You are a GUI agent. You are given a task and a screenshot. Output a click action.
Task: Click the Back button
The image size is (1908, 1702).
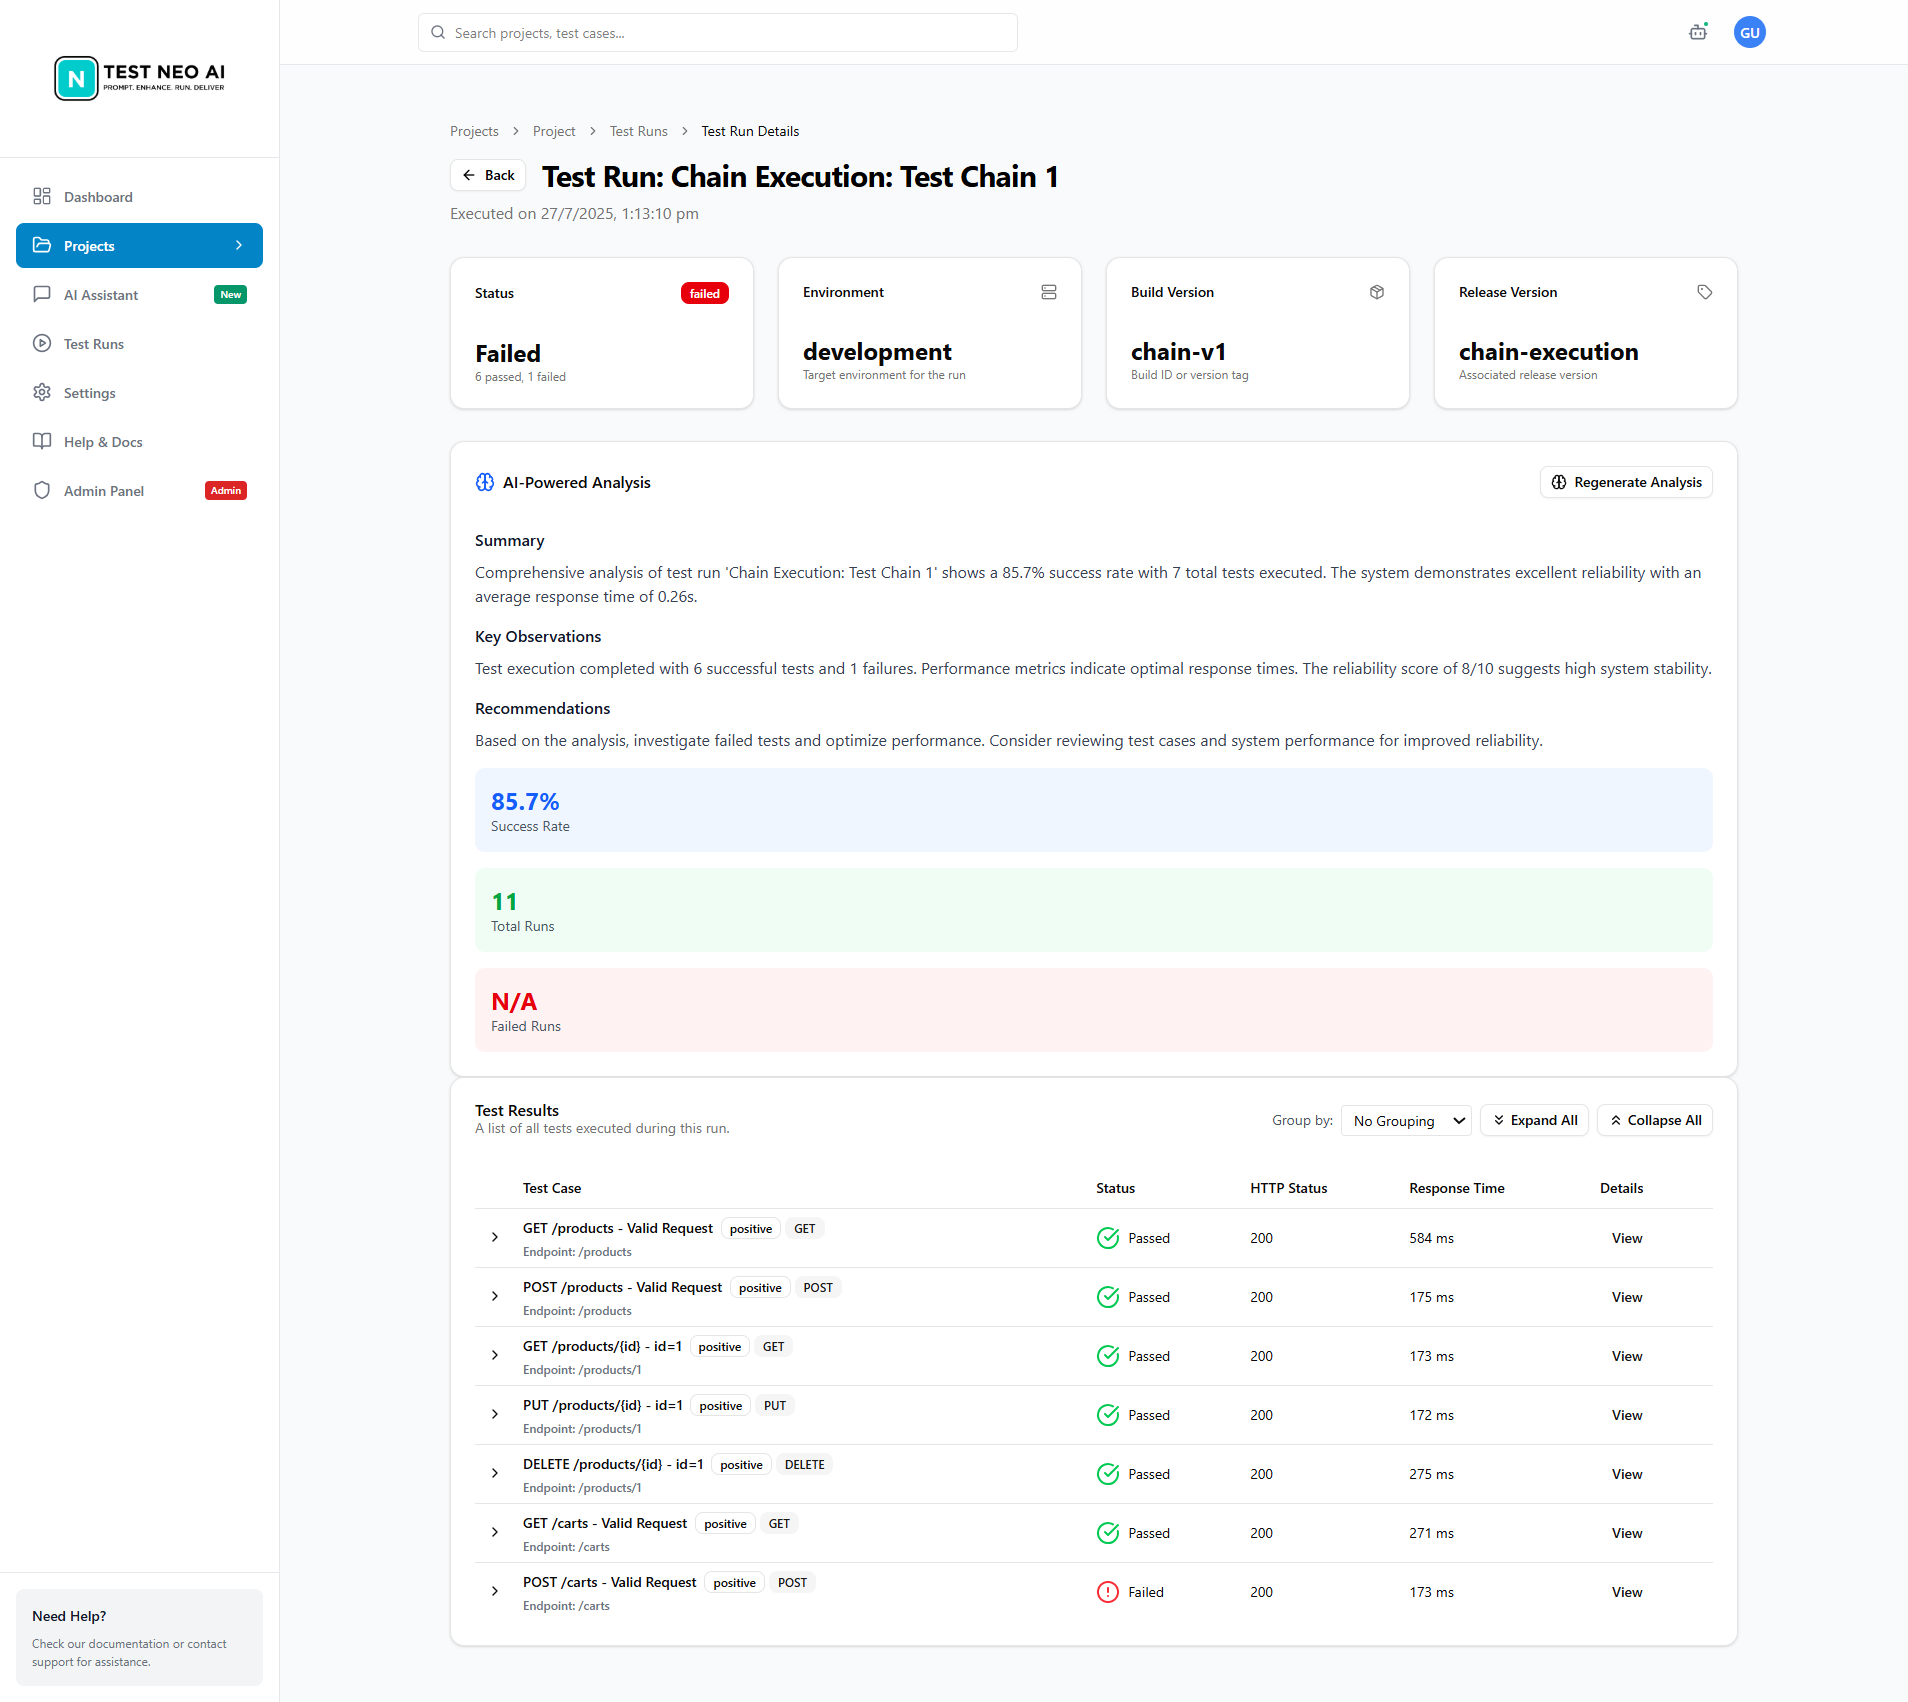point(488,175)
